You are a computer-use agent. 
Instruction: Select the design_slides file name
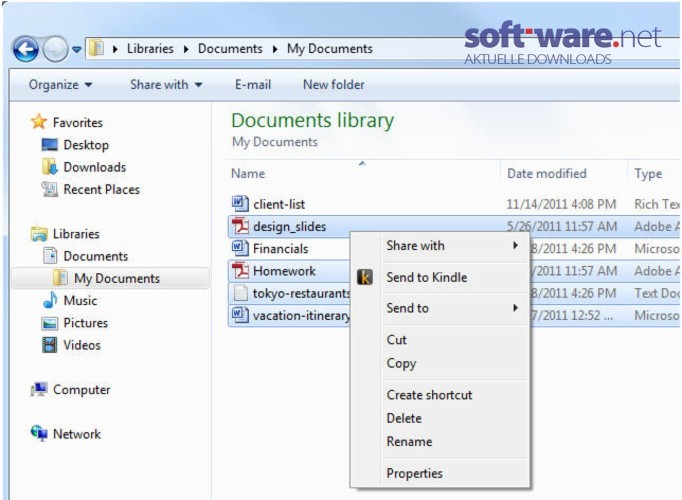(x=289, y=227)
